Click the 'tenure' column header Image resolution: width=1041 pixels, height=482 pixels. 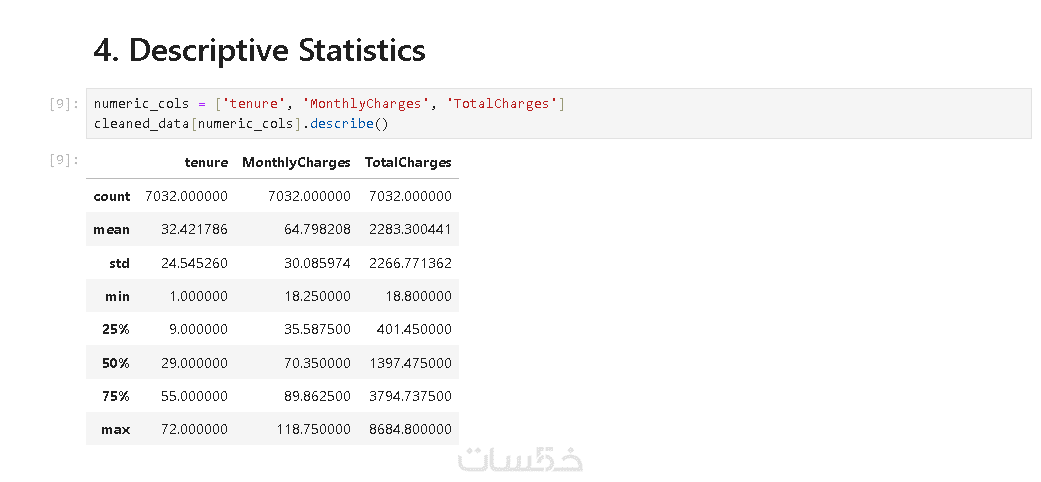click(206, 162)
